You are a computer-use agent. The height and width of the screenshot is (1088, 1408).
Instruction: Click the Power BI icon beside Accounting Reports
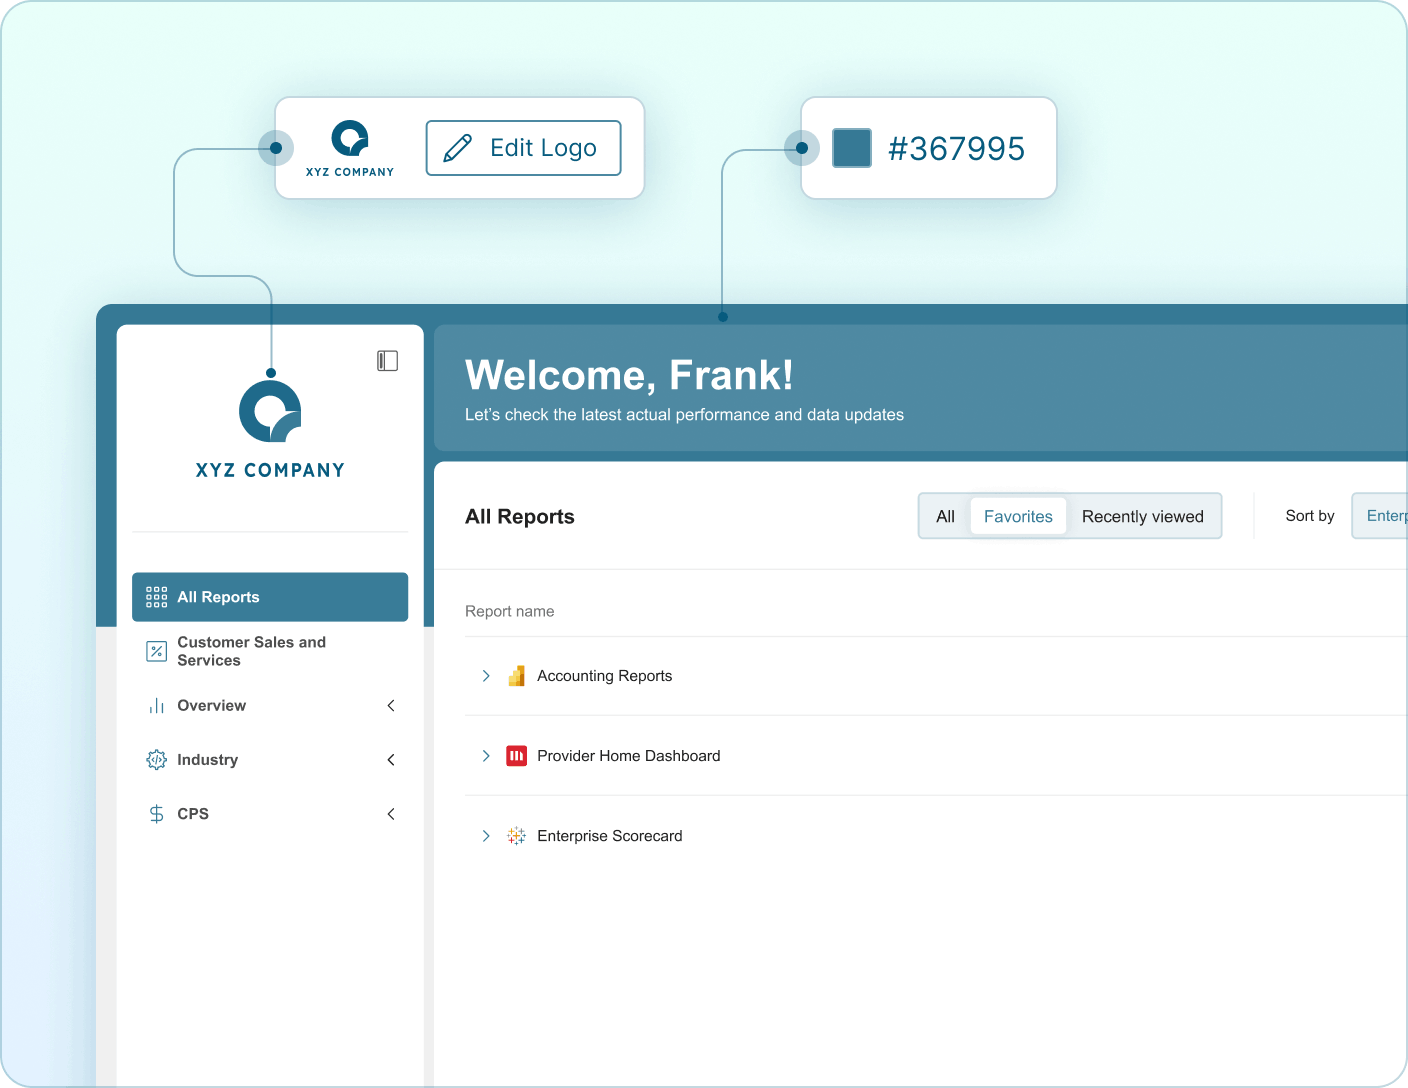pos(516,676)
